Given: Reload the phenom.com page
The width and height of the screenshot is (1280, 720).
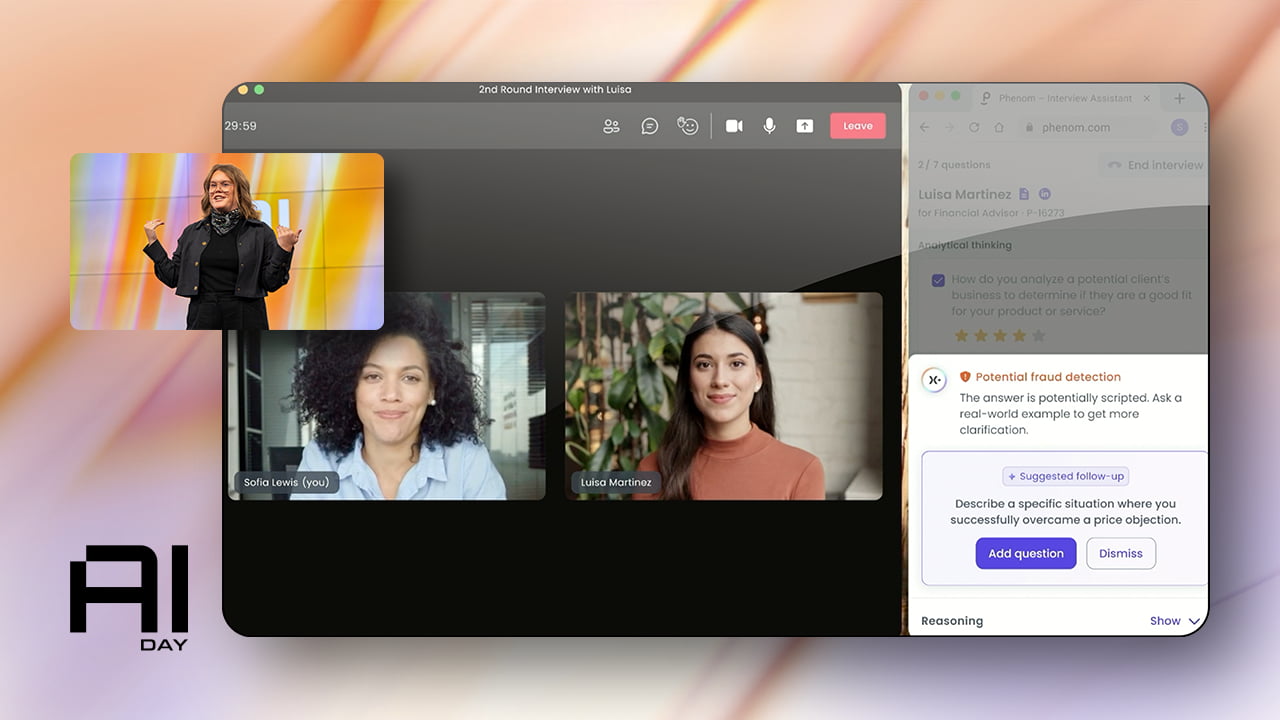Looking at the screenshot, I should click(974, 127).
